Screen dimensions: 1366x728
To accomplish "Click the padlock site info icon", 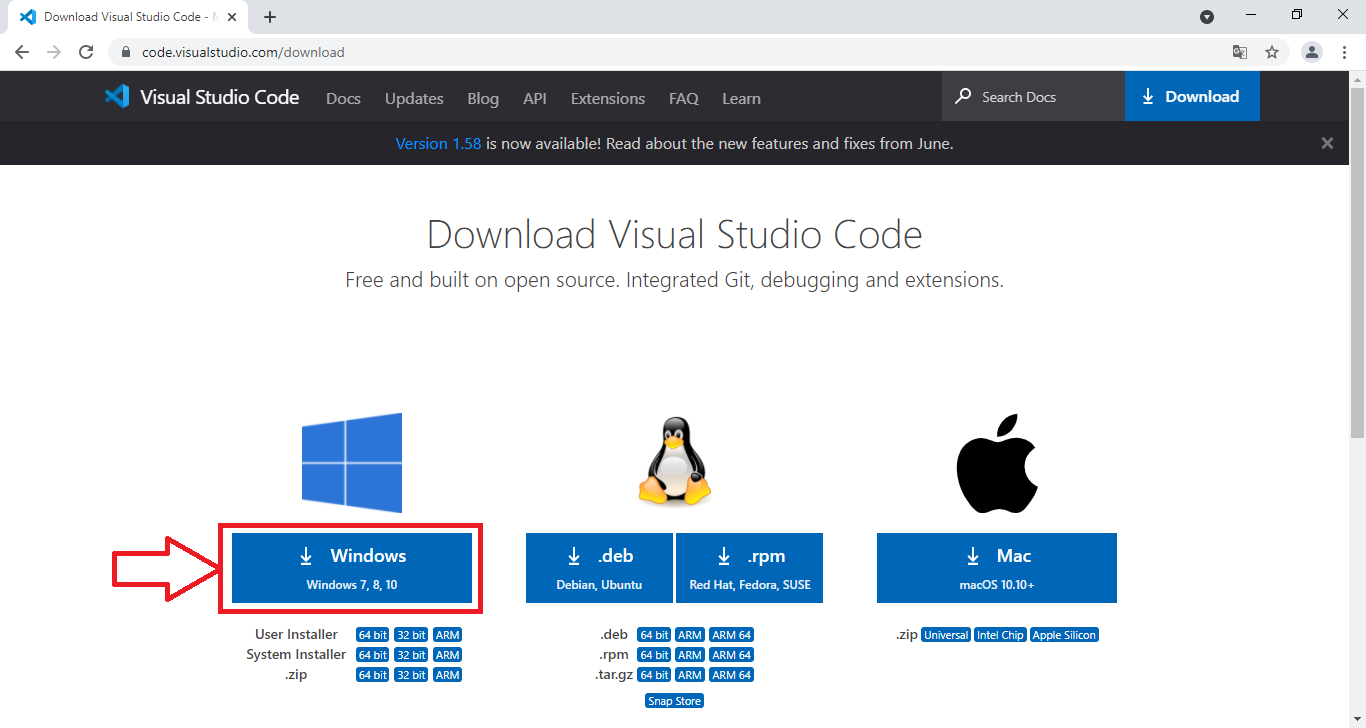I will 126,52.
